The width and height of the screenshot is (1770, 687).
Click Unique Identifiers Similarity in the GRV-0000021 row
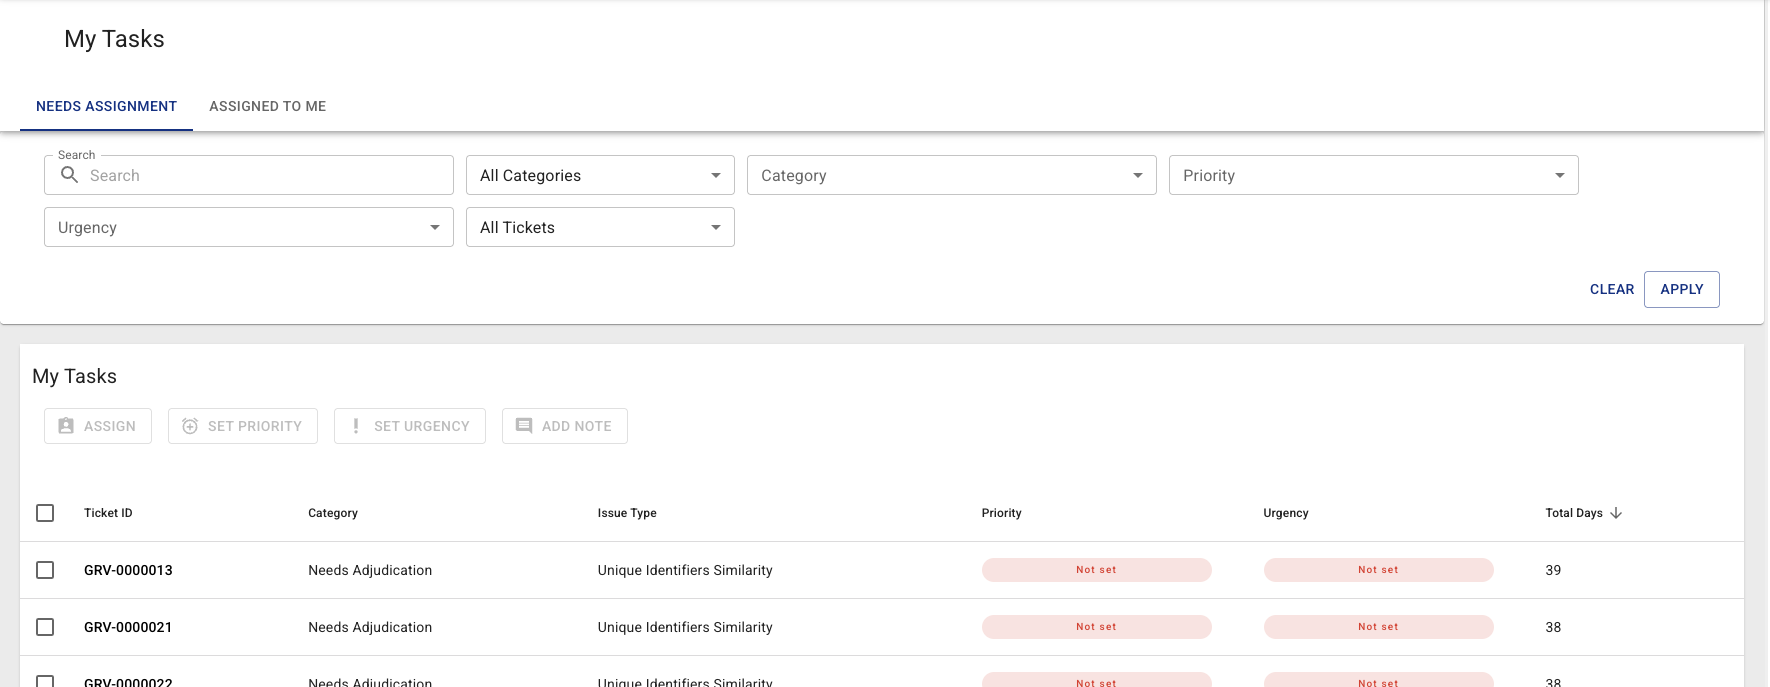click(685, 627)
